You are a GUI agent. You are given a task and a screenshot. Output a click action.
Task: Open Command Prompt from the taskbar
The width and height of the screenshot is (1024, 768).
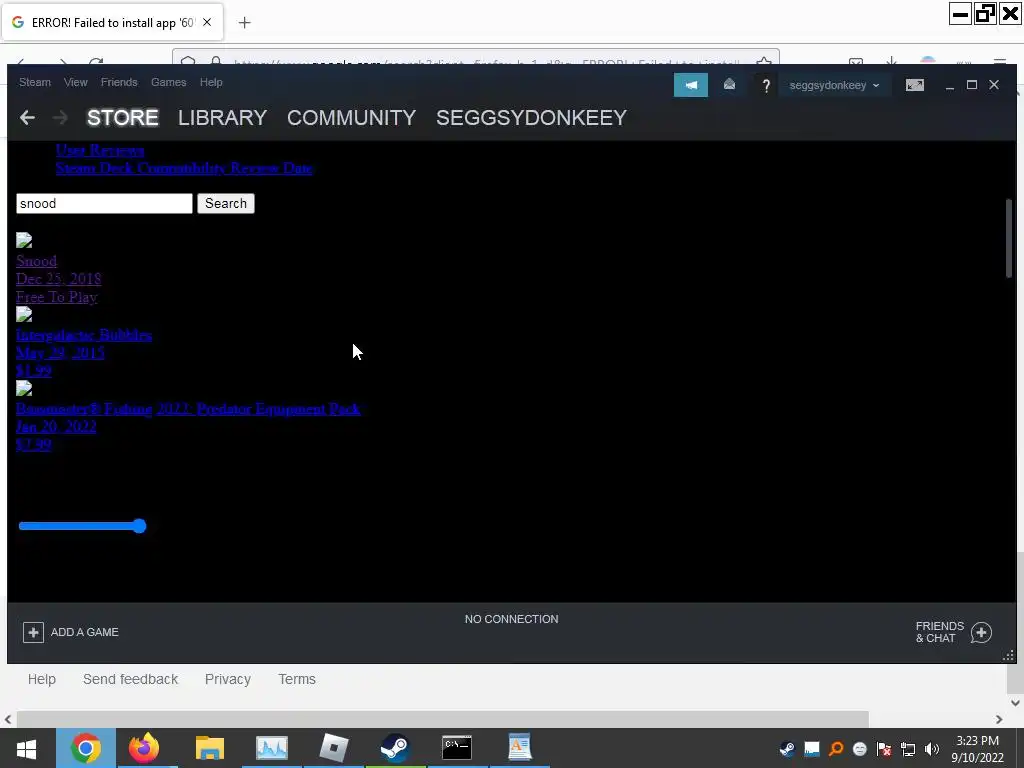tap(457, 748)
